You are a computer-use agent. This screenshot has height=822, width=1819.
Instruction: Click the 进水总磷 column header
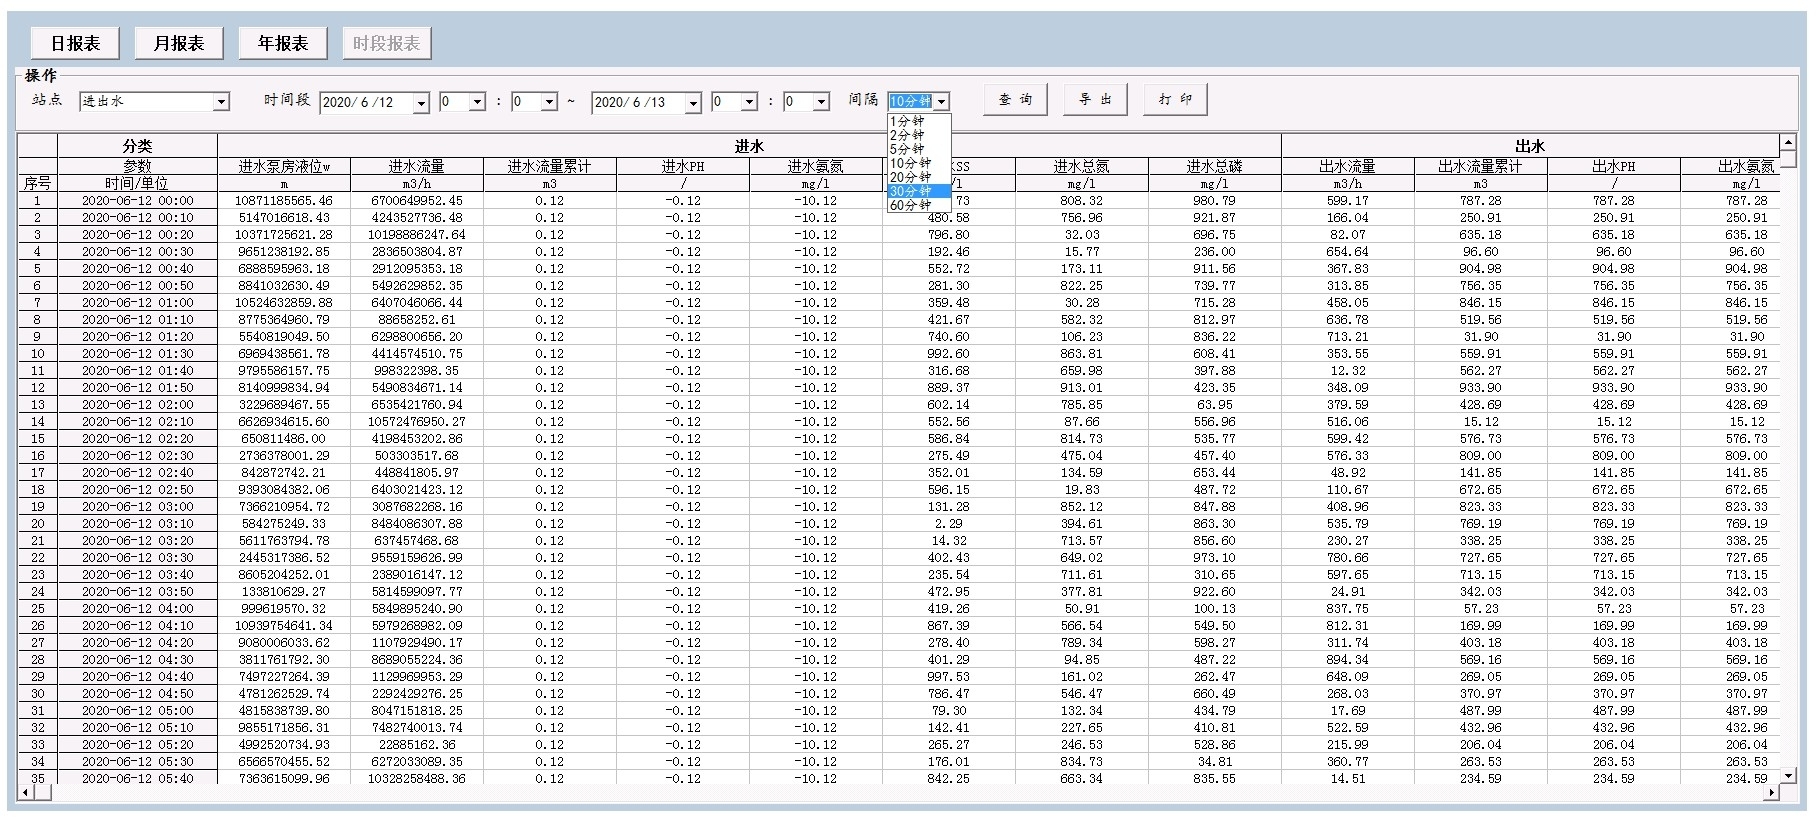coord(1214,167)
